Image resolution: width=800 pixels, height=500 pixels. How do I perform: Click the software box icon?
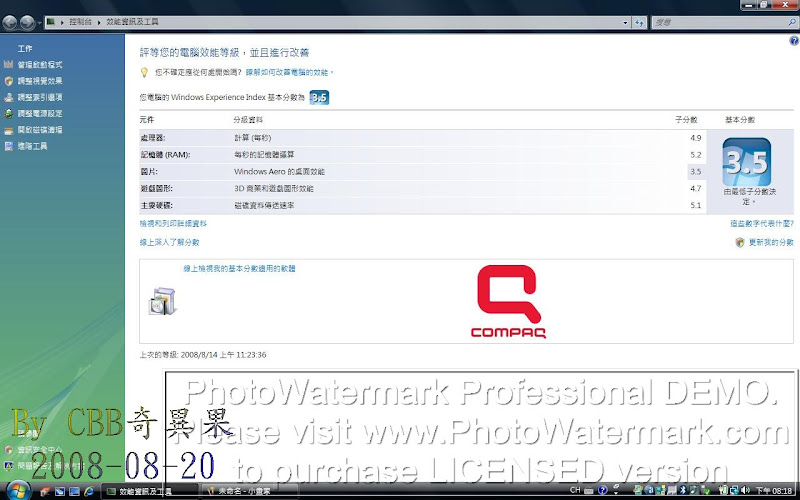(x=162, y=301)
